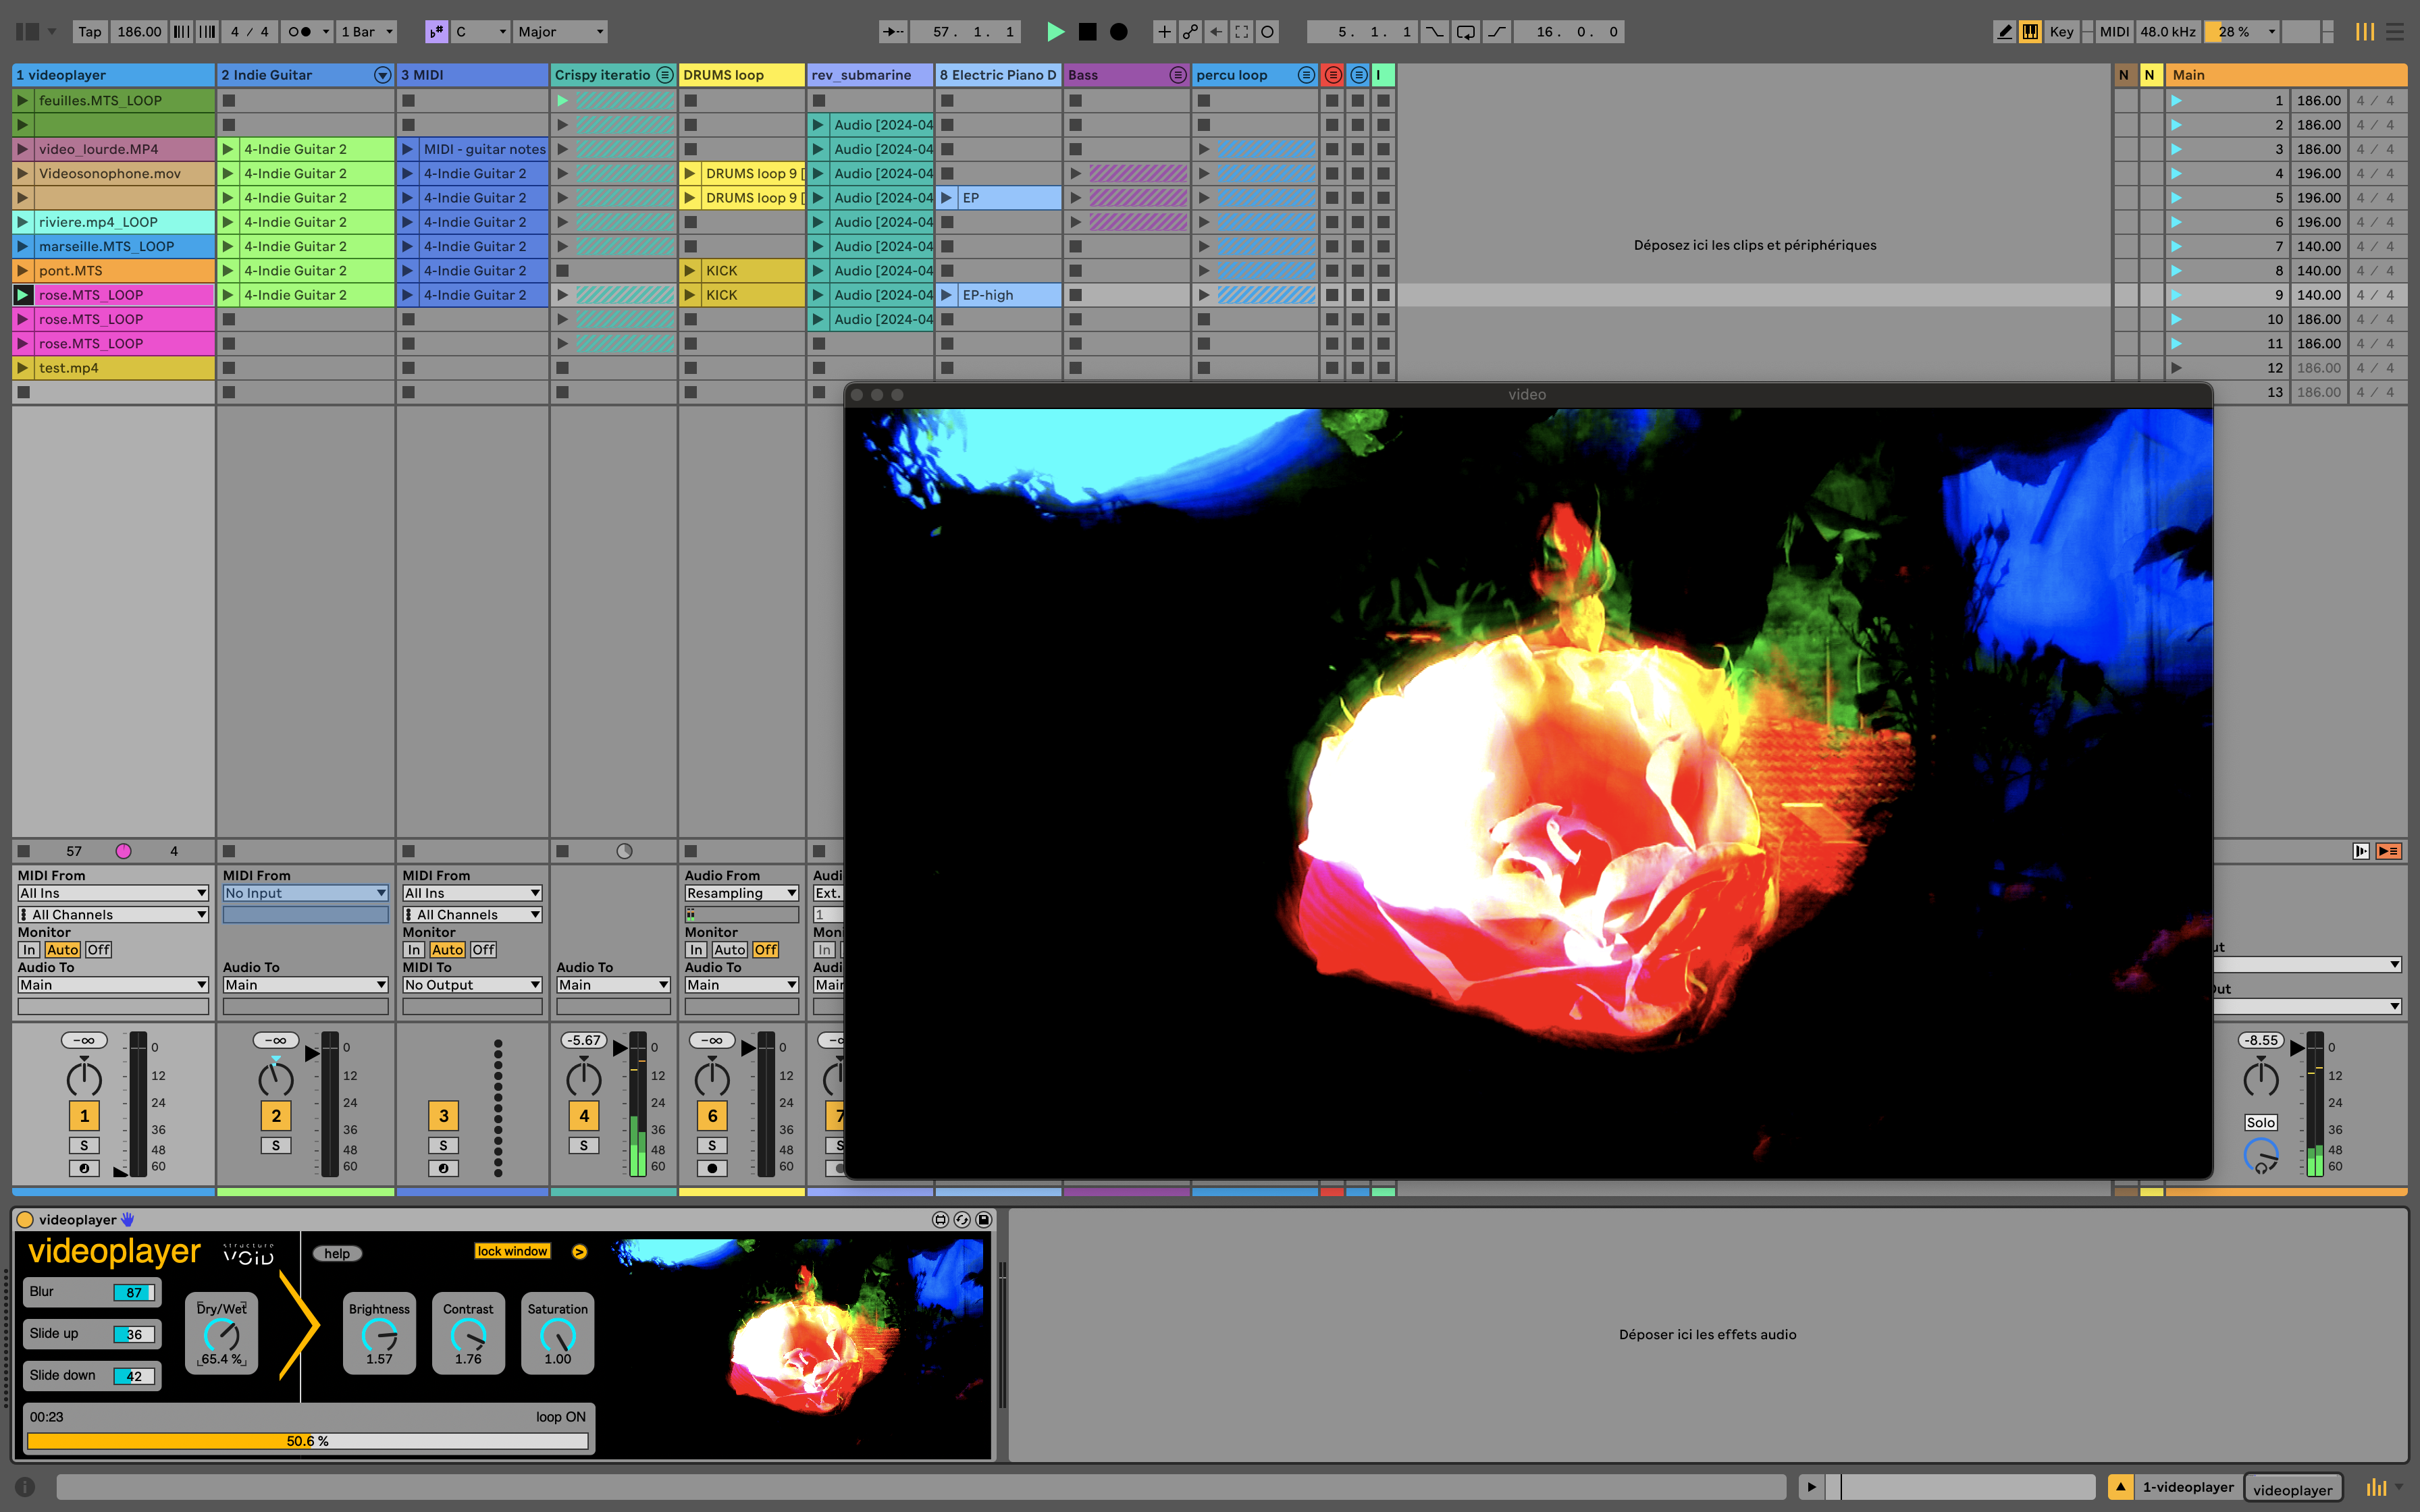Toggle the videoplayer device activator
This screenshot has width=2420, height=1512.
click(x=26, y=1220)
